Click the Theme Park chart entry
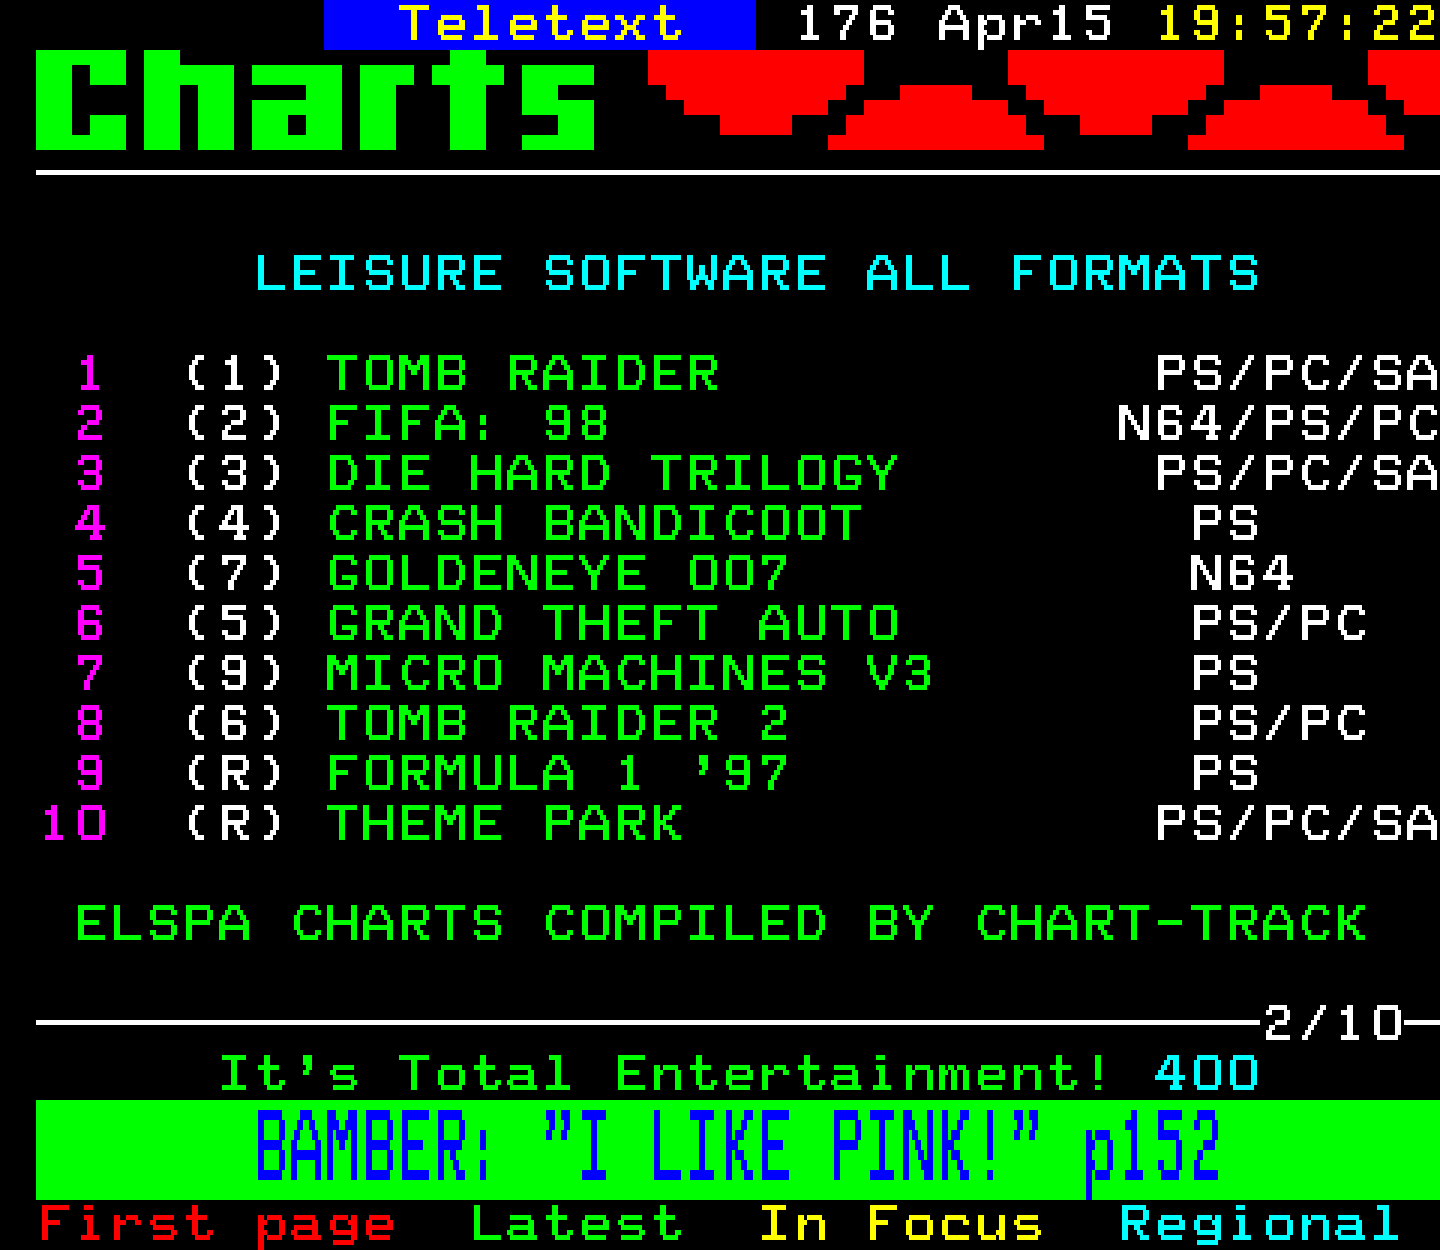This screenshot has height=1250, width=1440. (505, 824)
